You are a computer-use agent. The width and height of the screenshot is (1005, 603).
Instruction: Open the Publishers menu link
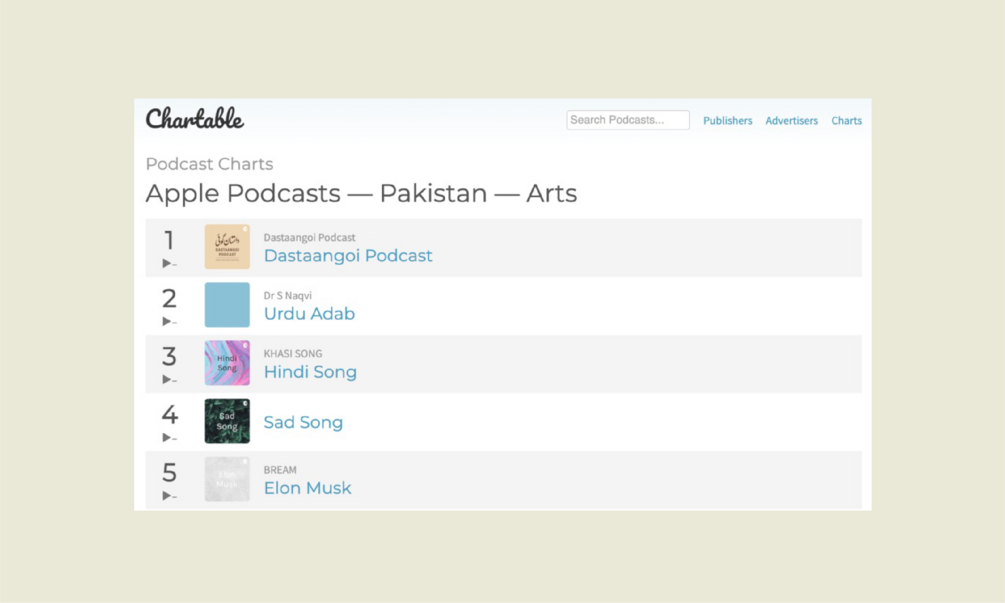coord(727,121)
